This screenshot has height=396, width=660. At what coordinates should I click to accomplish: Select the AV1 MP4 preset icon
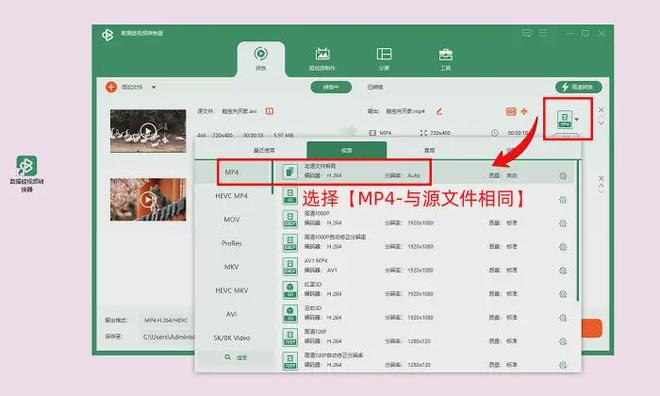point(290,266)
